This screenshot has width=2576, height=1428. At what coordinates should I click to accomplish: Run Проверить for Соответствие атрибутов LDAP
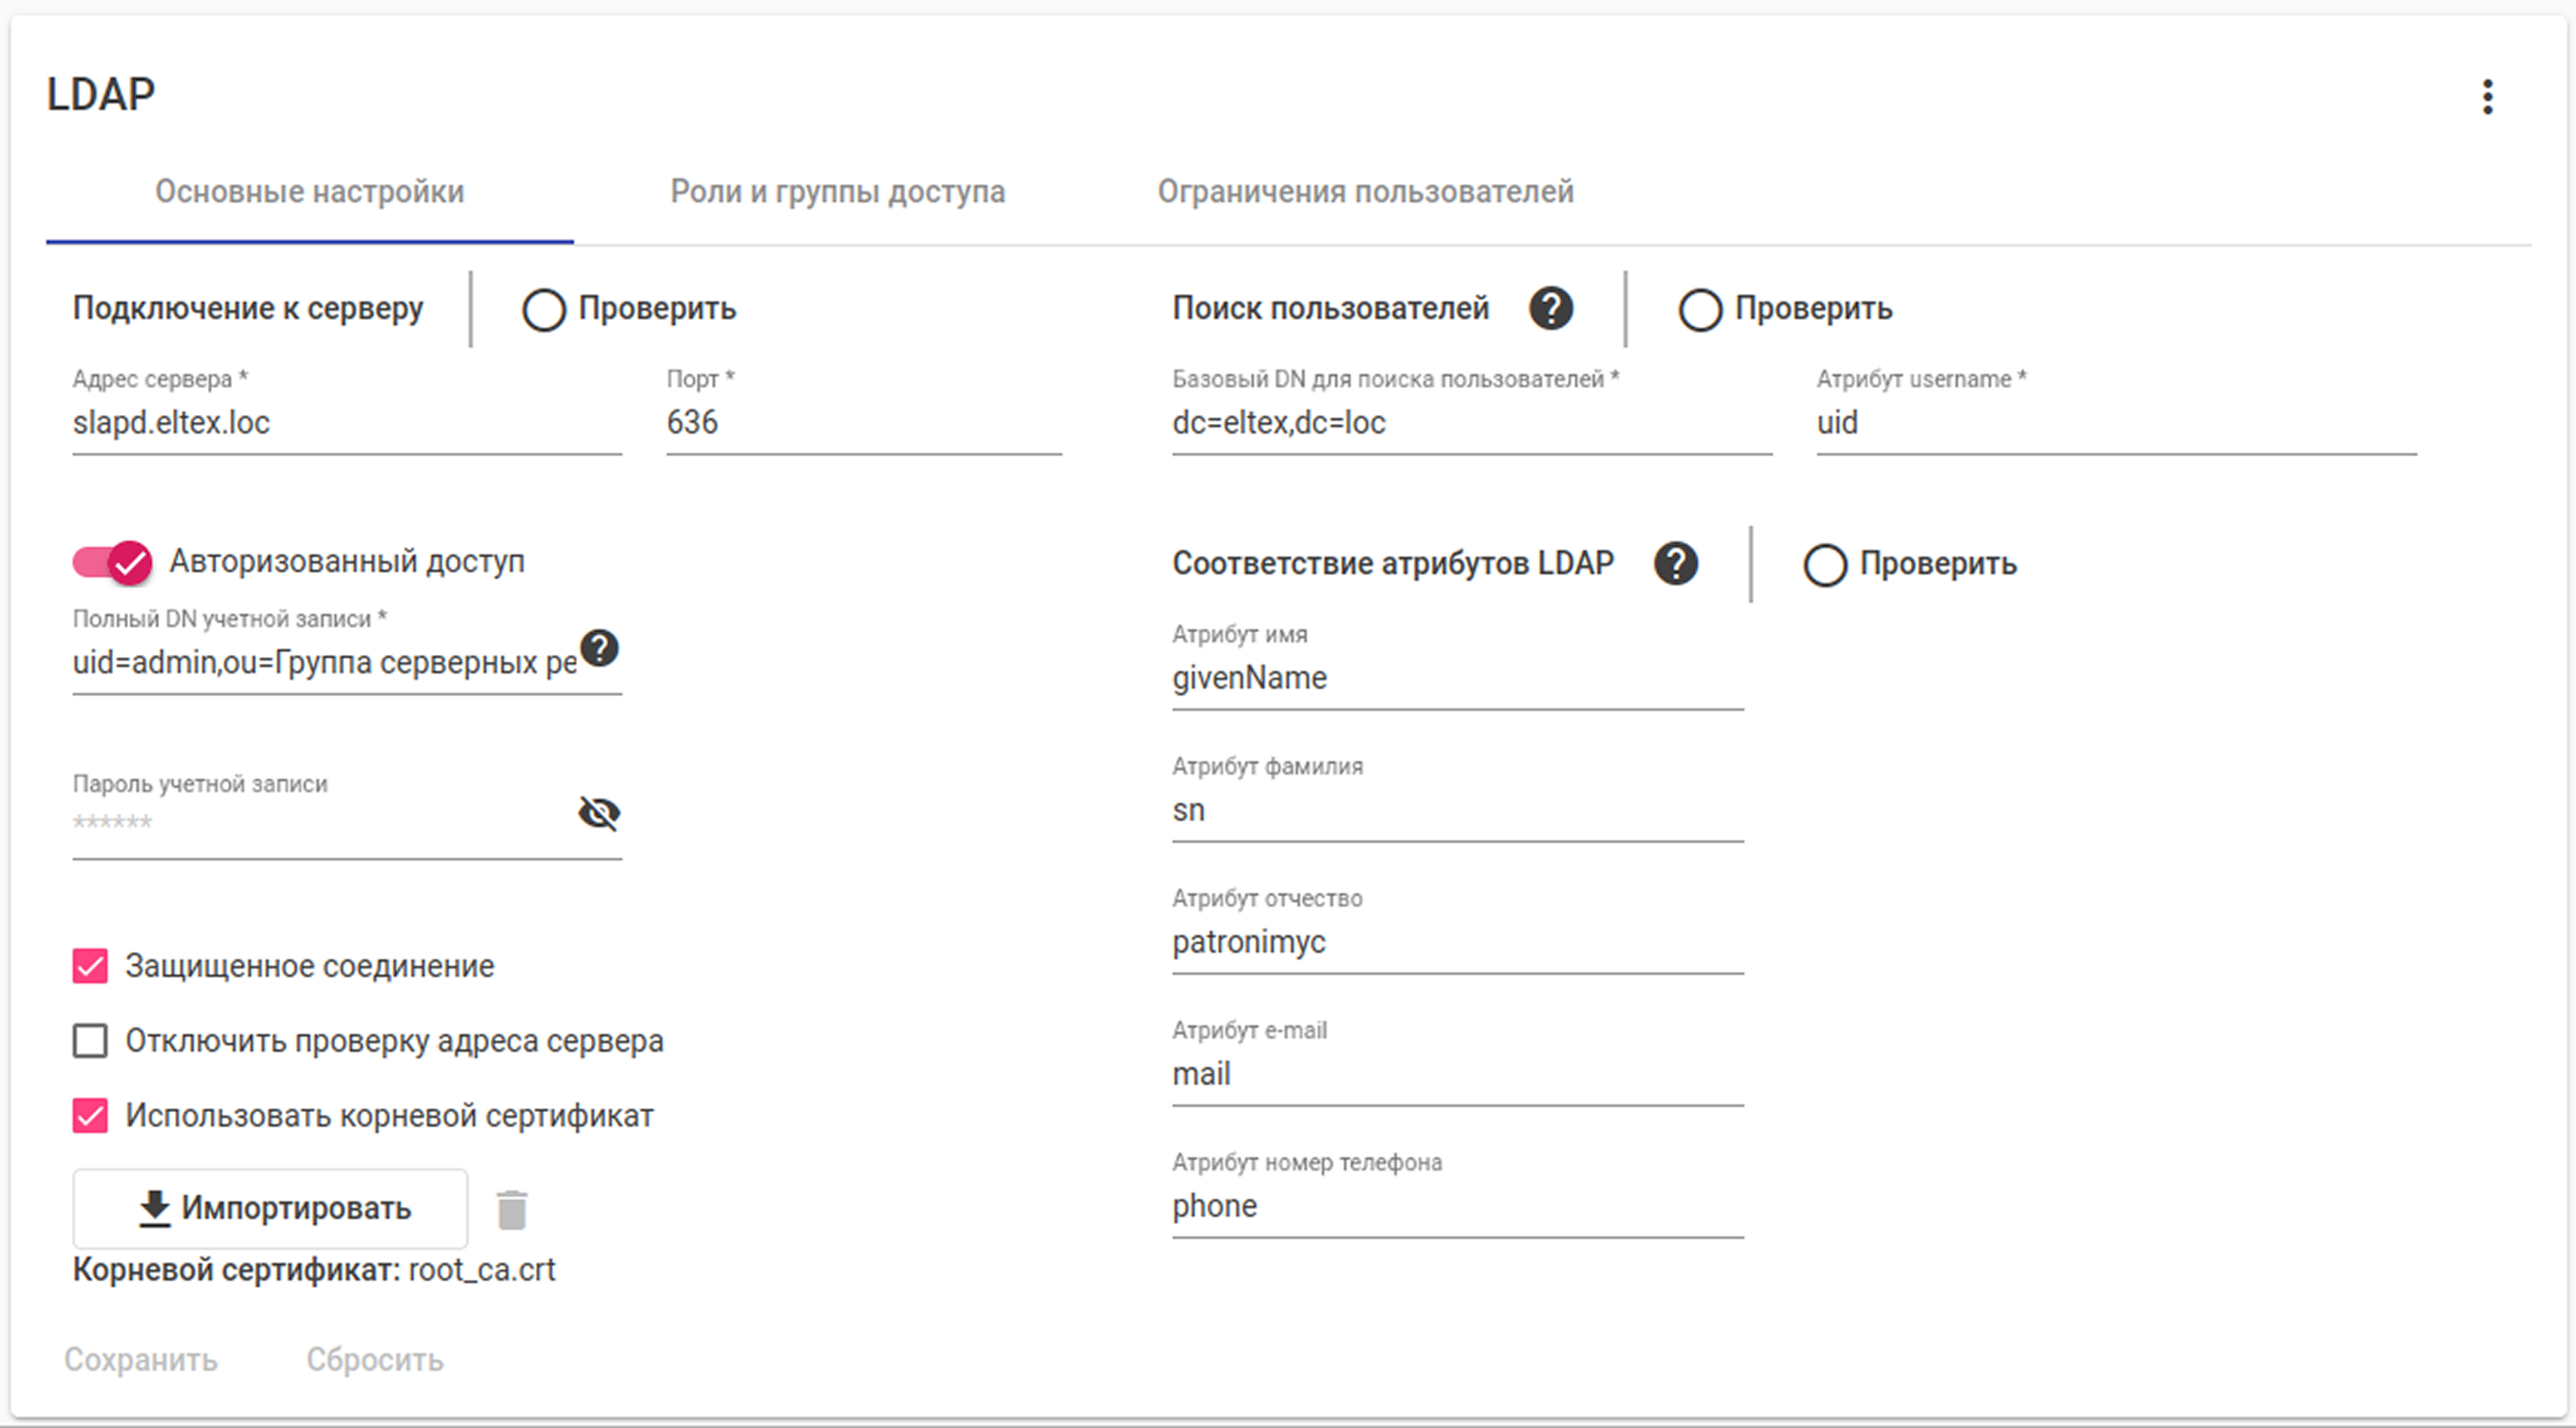tap(1910, 564)
